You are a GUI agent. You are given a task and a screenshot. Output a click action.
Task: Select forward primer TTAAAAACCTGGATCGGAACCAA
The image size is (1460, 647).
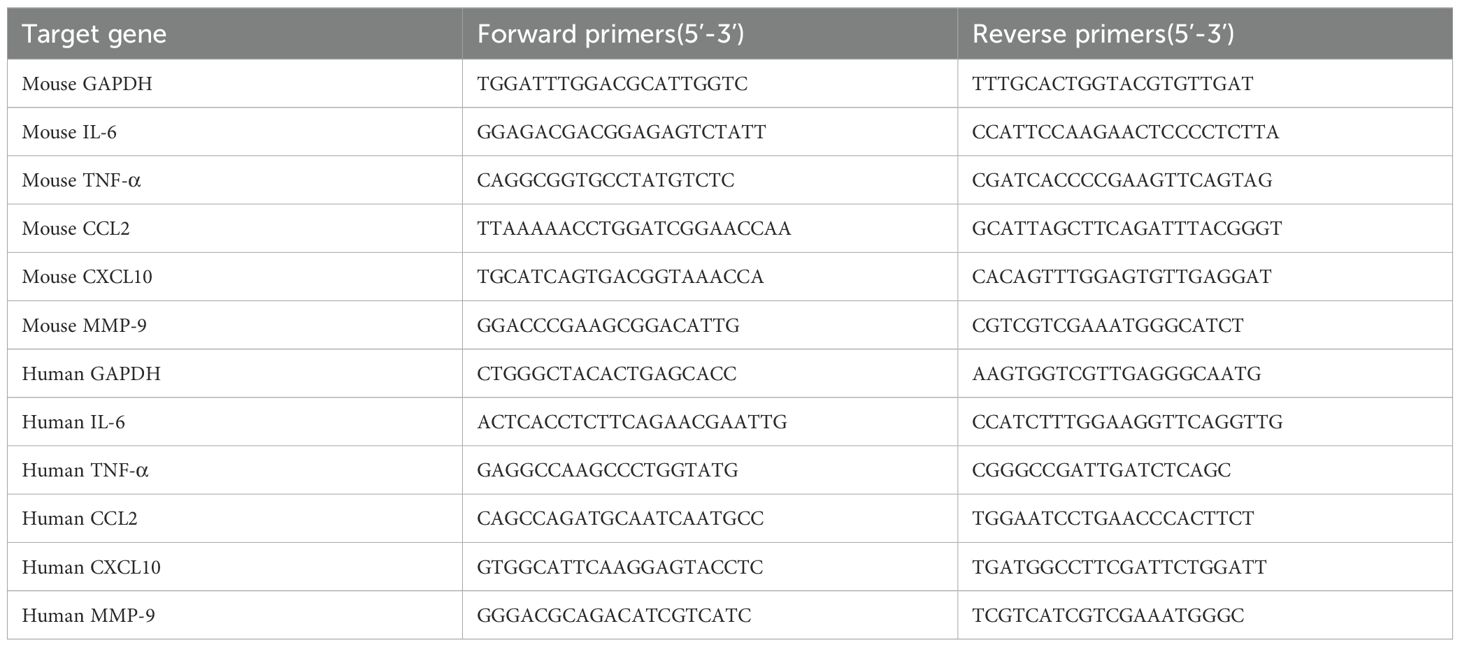tap(634, 229)
